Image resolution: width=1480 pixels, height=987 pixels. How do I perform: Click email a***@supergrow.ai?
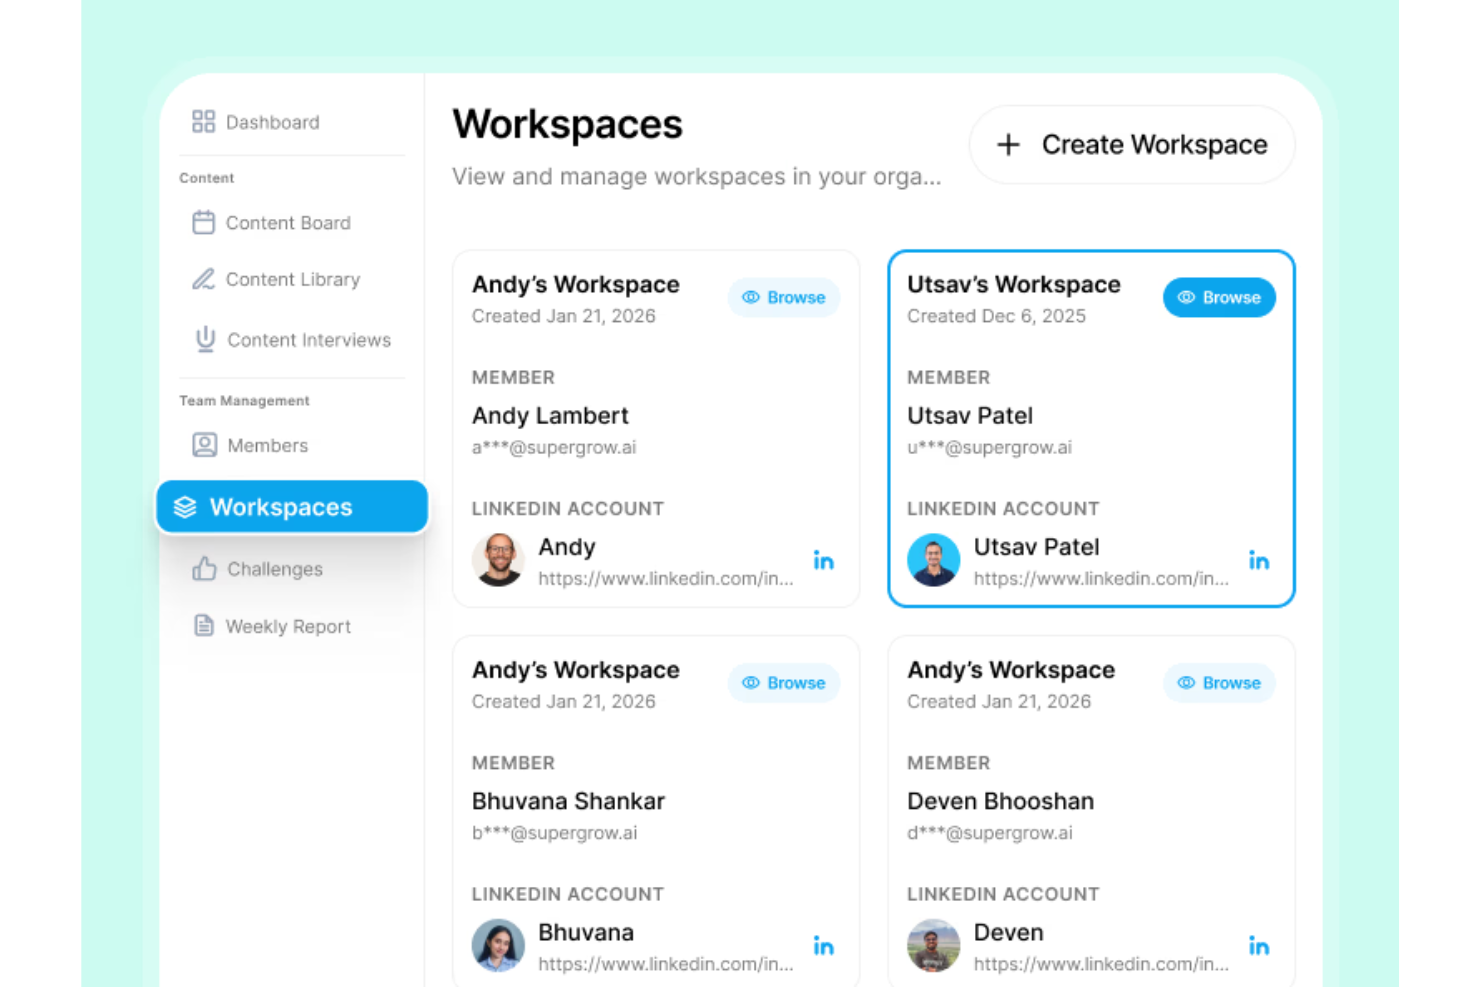point(554,447)
